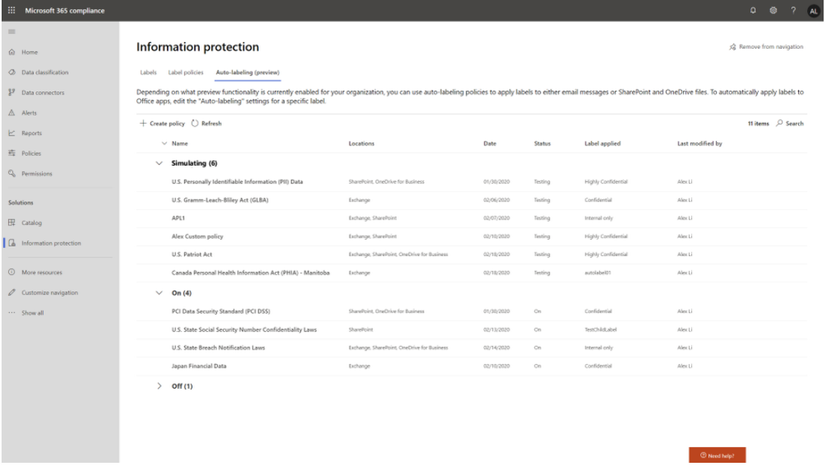Open the AL account avatar

click(x=812, y=10)
